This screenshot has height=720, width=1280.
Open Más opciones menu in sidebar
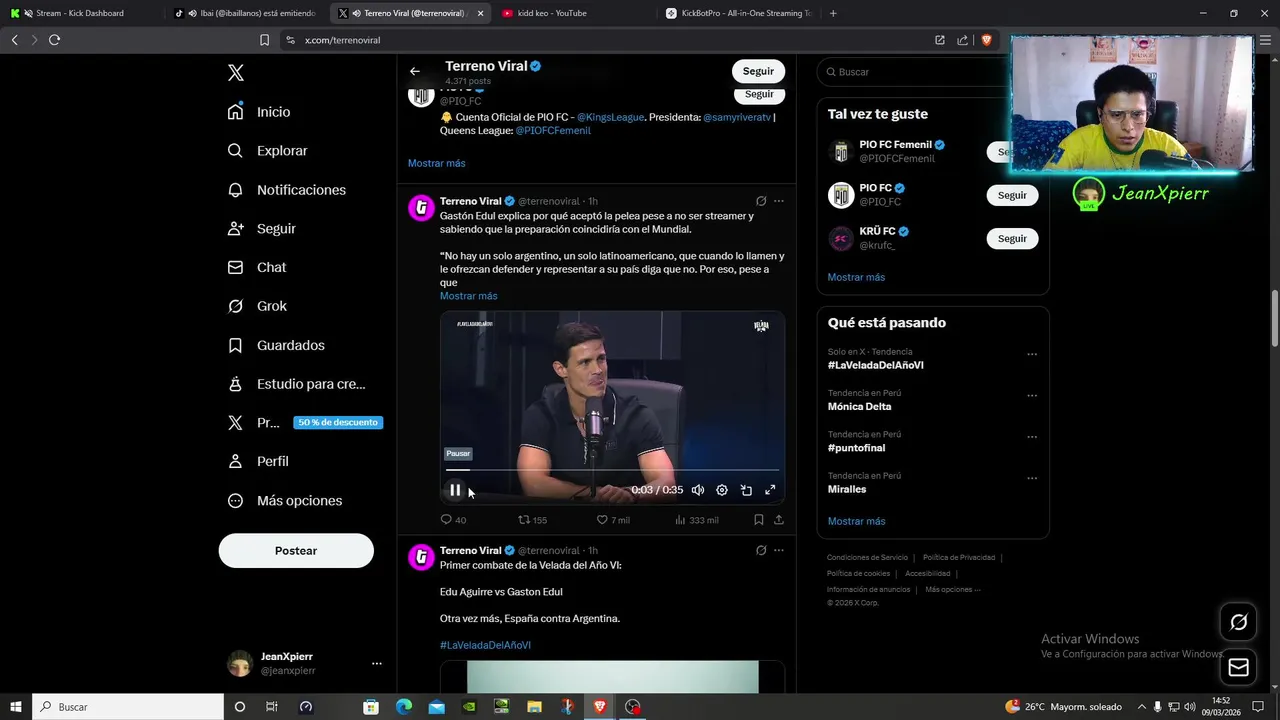coord(285,500)
